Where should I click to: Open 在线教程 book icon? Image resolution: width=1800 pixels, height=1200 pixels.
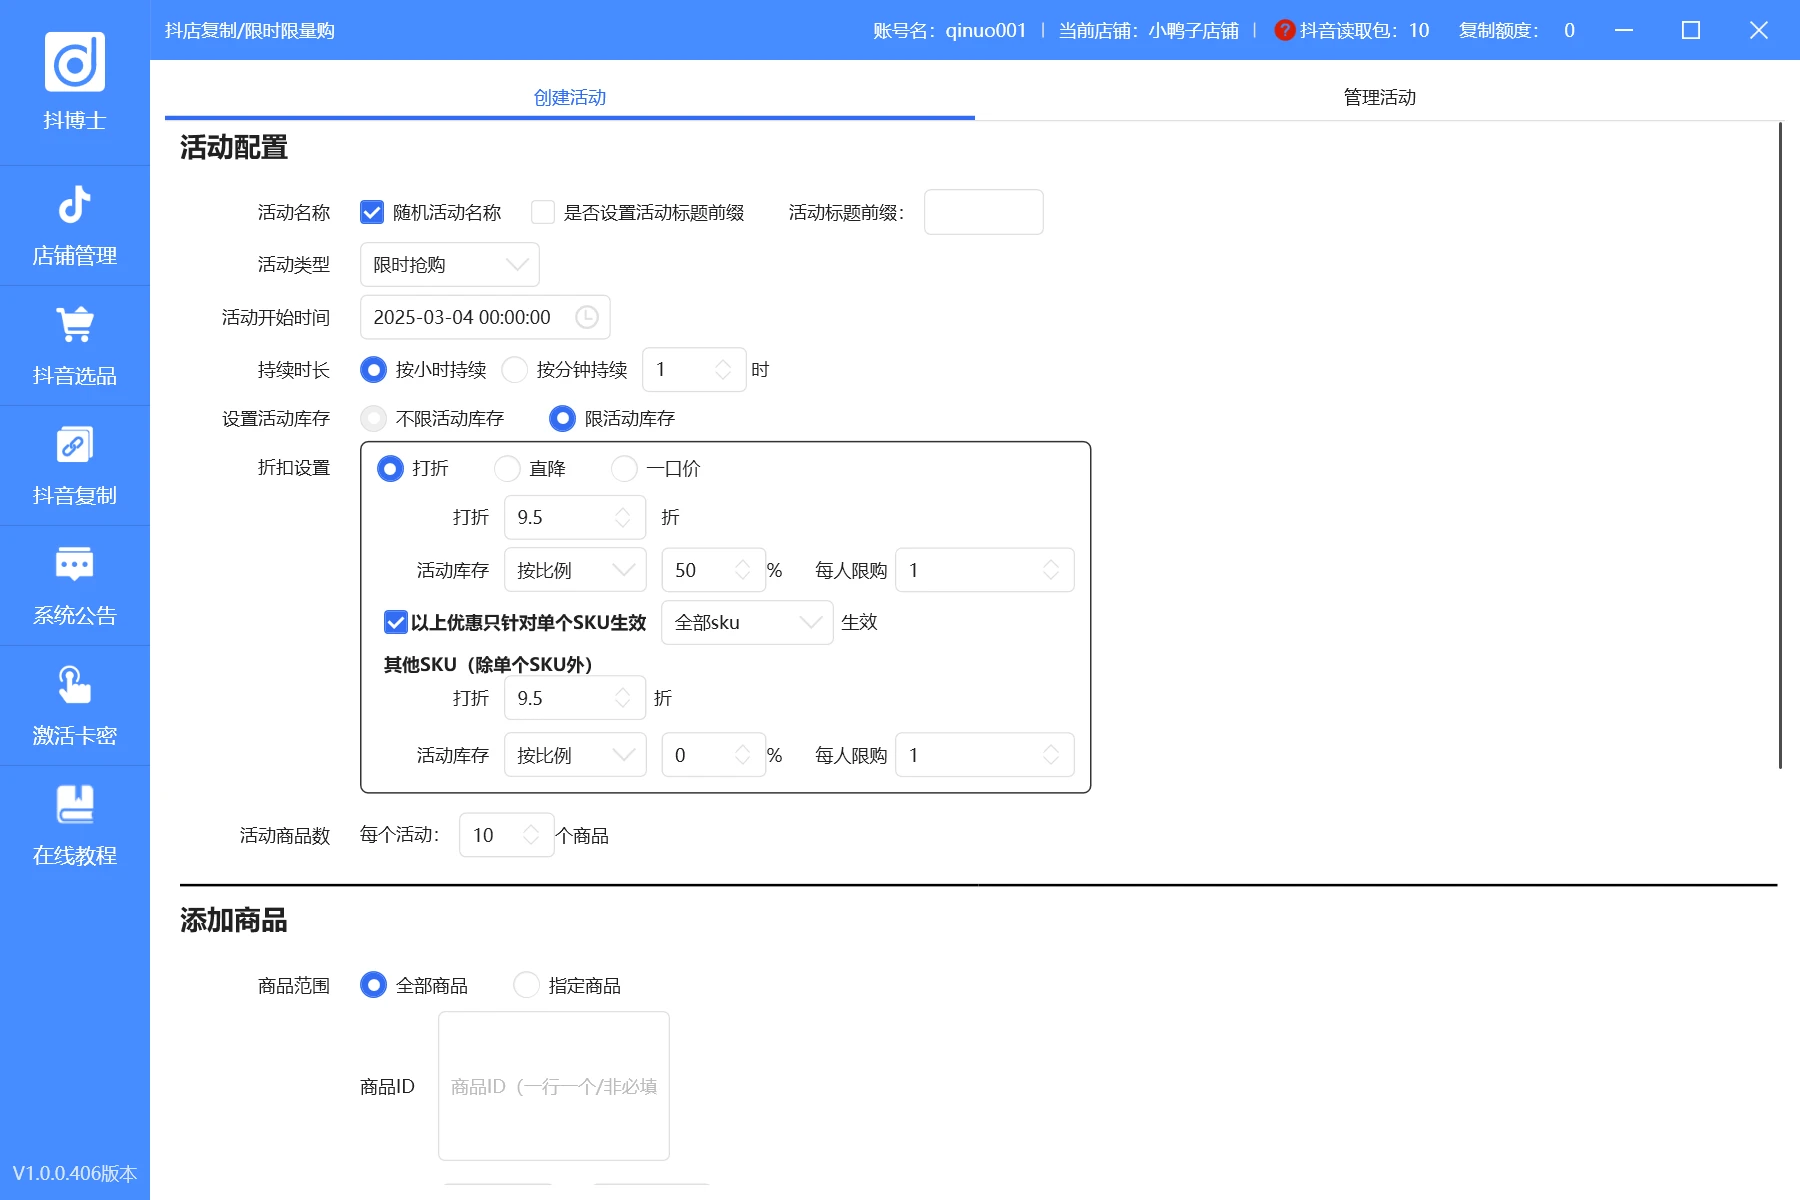75,804
